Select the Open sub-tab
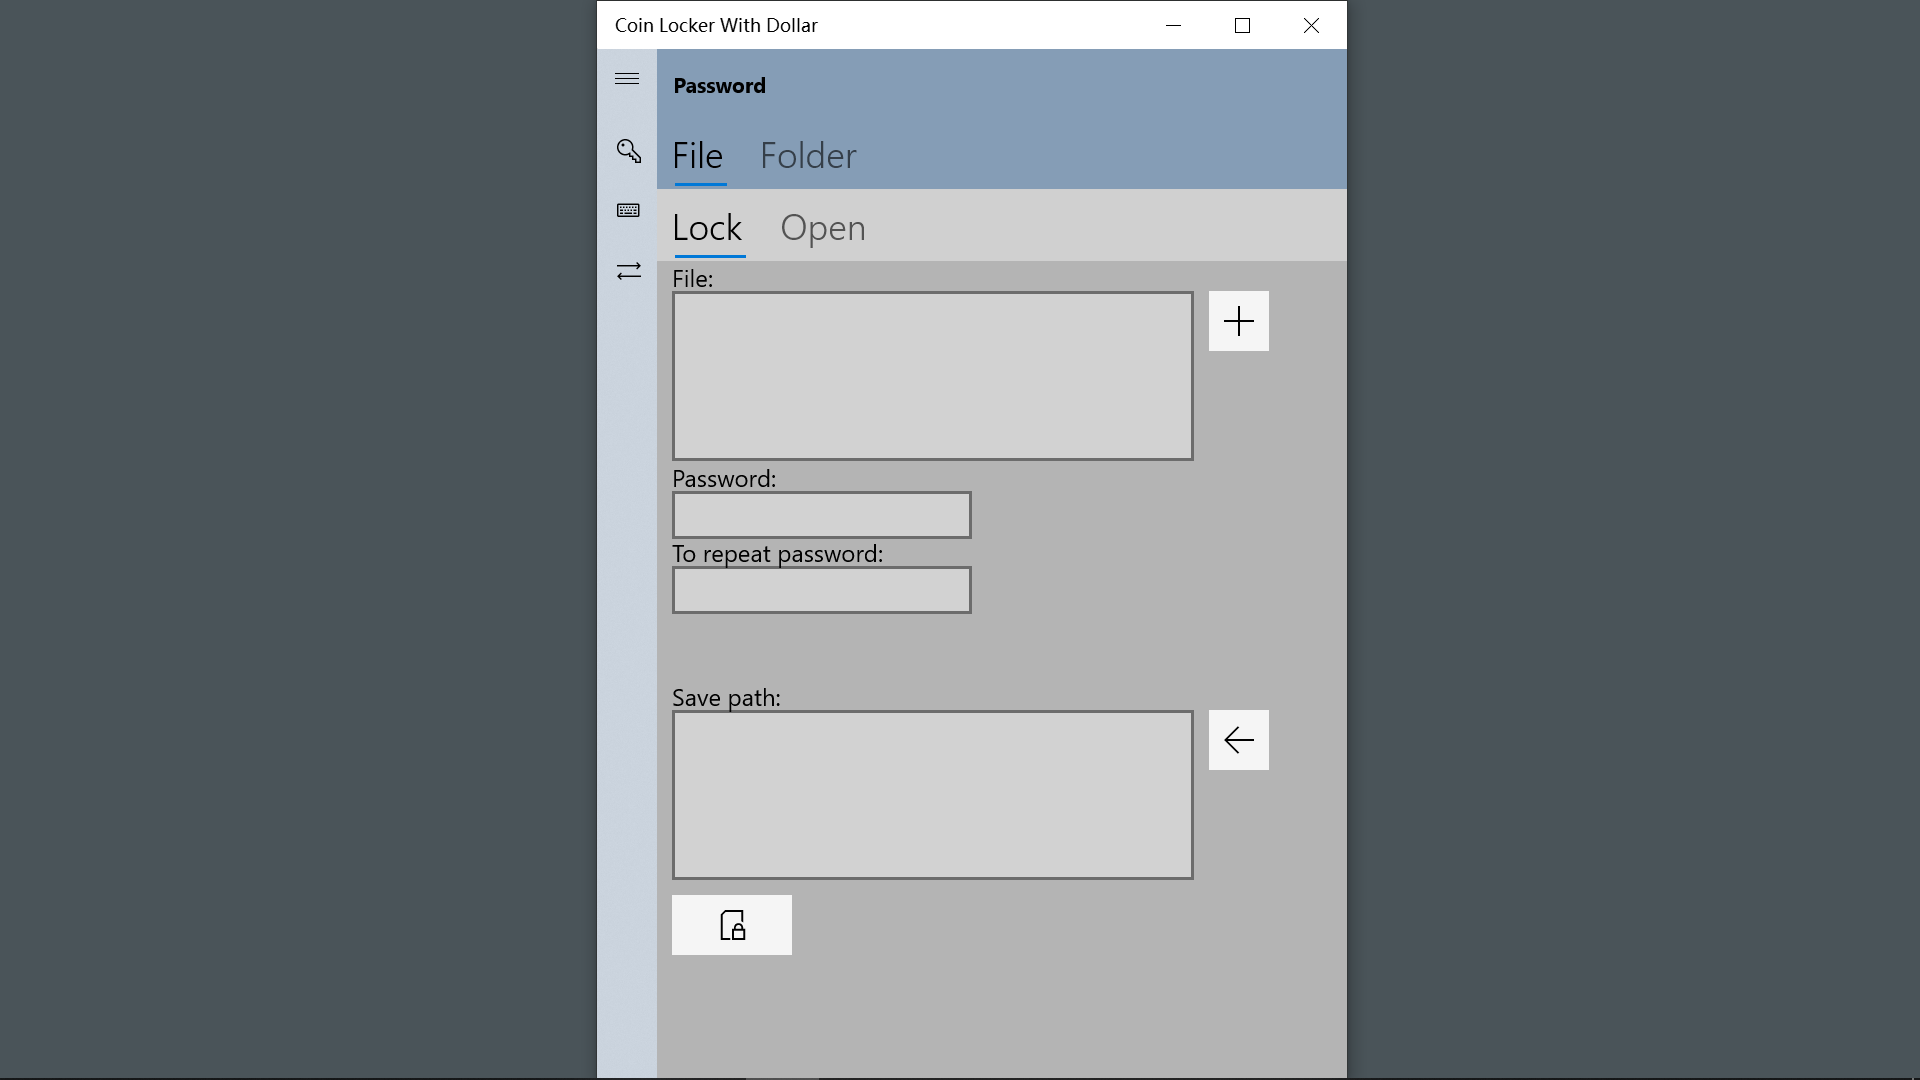The width and height of the screenshot is (1920, 1080). (x=823, y=228)
